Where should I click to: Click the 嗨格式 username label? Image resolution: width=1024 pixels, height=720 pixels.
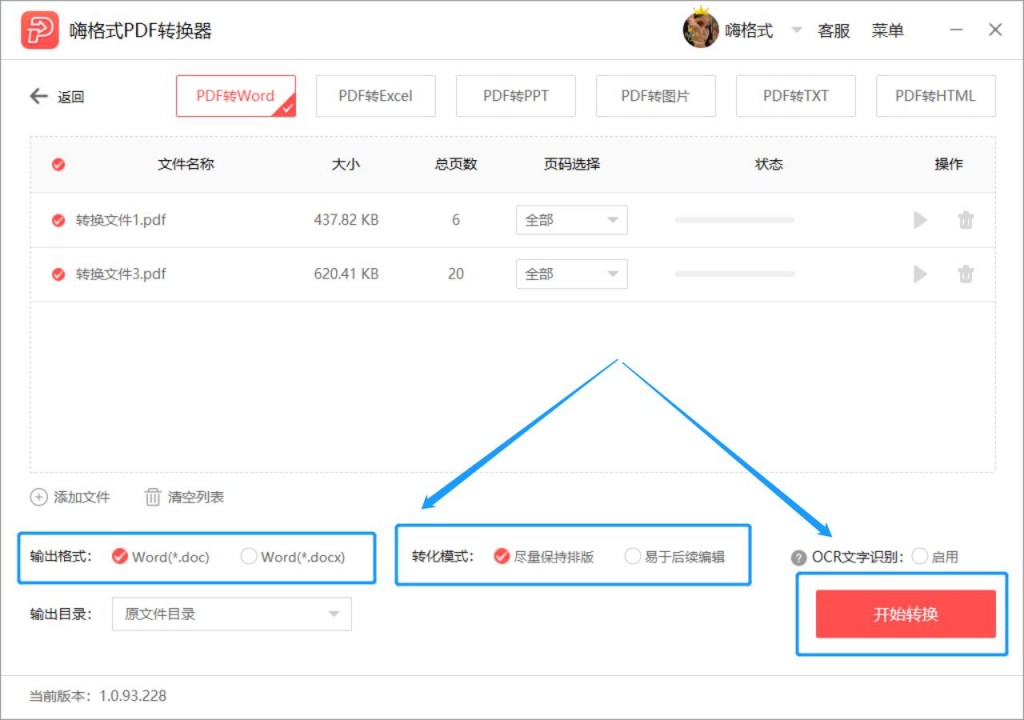click(748, 30)
